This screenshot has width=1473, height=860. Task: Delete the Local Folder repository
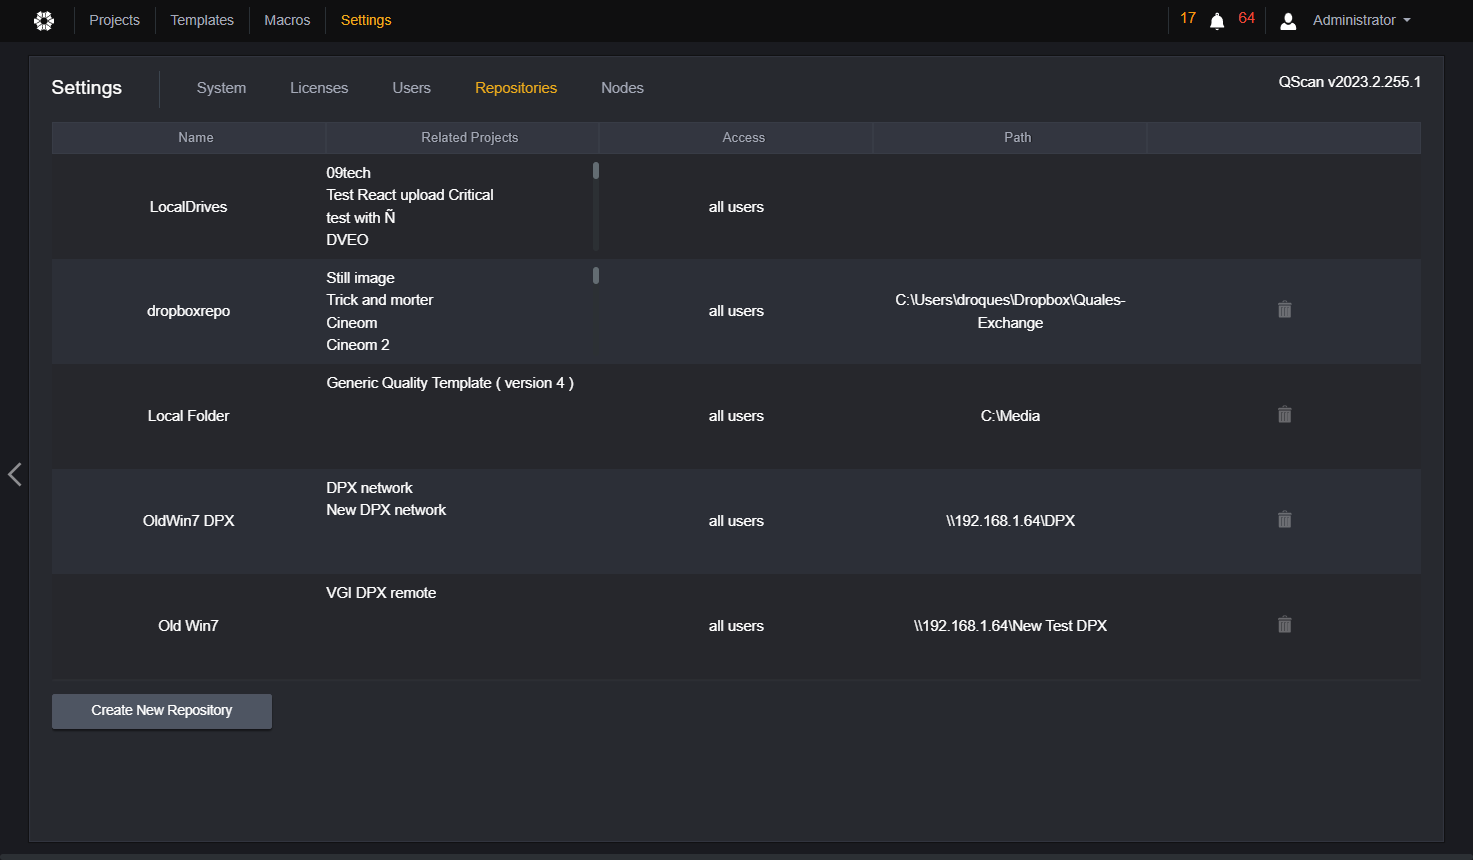click(x=1285, y=415)
